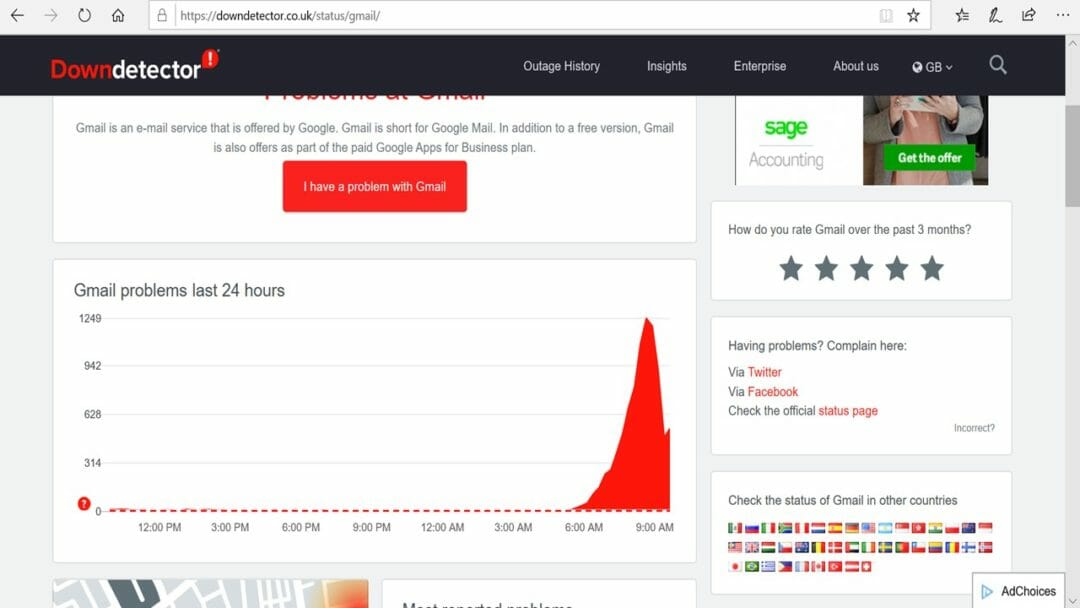Screen dimensions: 1080x608
Task: Click the "Incorrect?" link
Action: pyautogui.click(x=974, y=428)
